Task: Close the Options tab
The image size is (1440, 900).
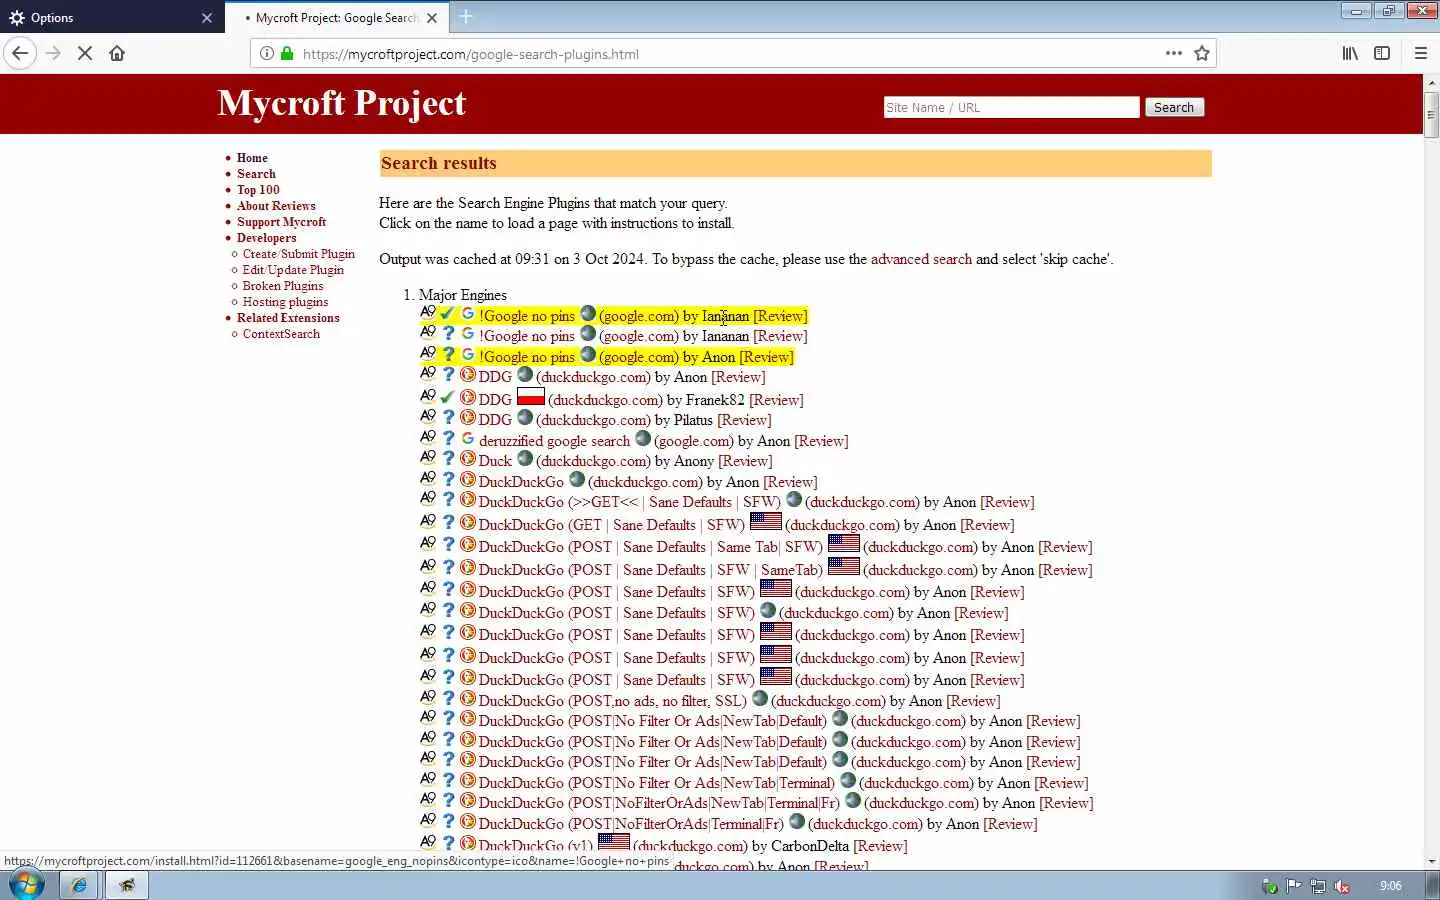Action: (207, 18)
